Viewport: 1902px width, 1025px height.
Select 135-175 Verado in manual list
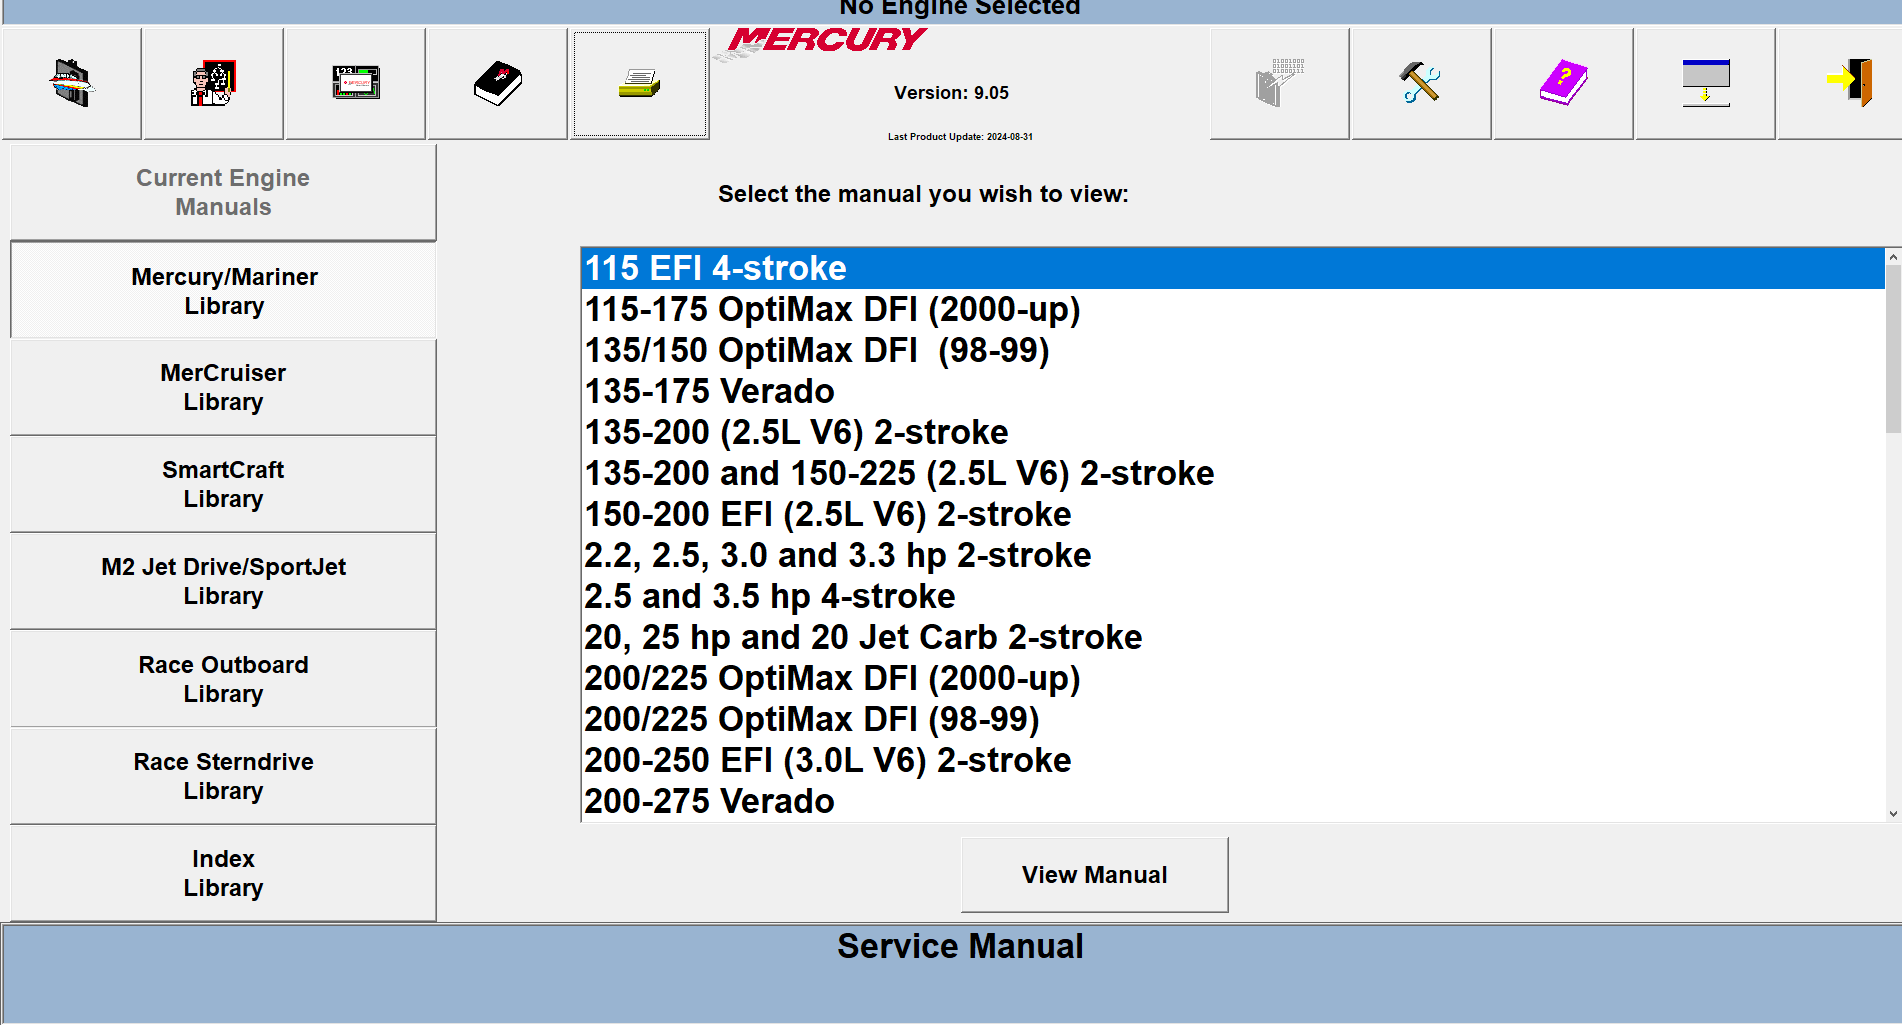(1232, 391)
